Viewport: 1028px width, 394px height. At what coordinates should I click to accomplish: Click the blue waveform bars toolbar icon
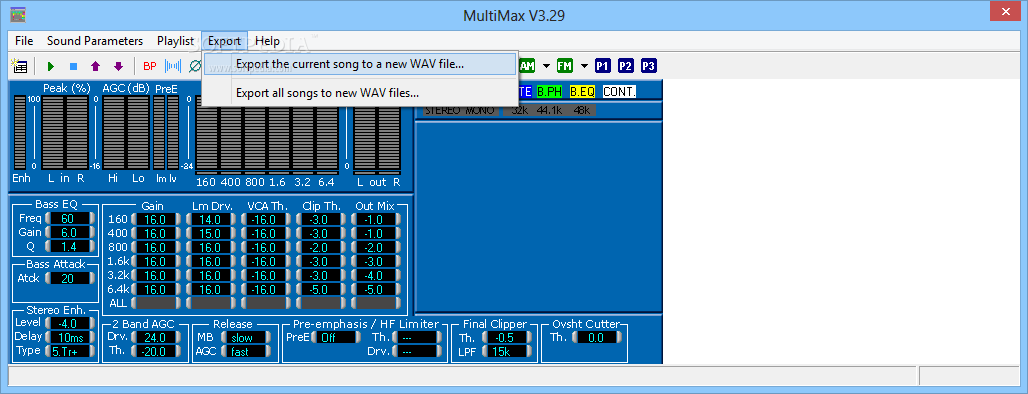pyautogui.click(x=172, y=66)
